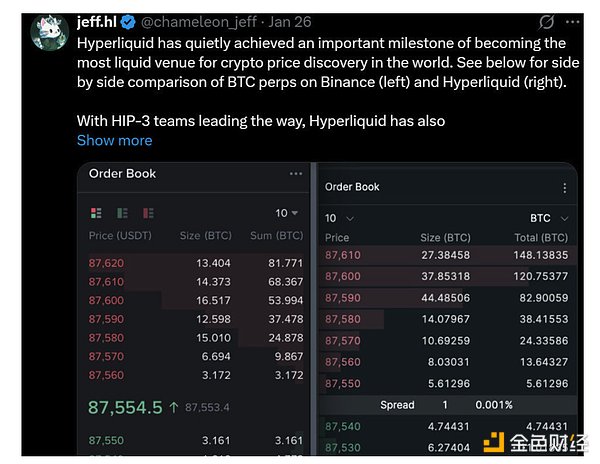The height and width of the screenshot is (464, 600).
Task: Open Binance Order Book three-dot options
Action: click(x=296, y=173)
